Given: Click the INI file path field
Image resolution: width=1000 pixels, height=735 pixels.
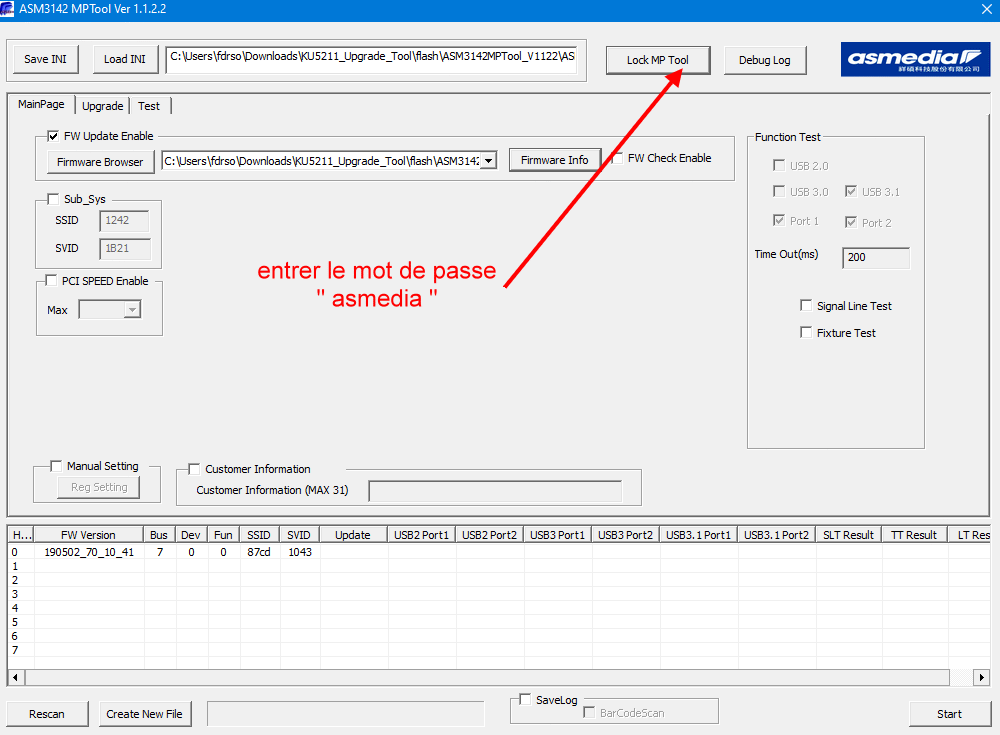Looking at the screenshot, I should click(x=372, y=59).
